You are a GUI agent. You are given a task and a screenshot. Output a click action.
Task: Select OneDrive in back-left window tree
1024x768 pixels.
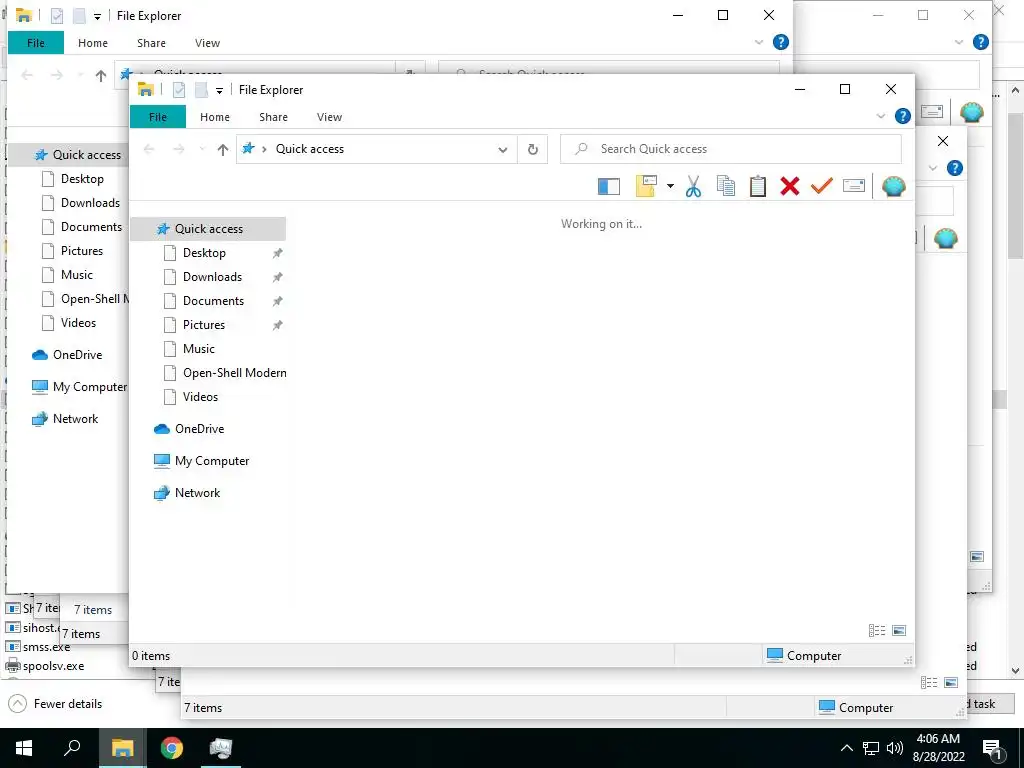tap(77, 355)
